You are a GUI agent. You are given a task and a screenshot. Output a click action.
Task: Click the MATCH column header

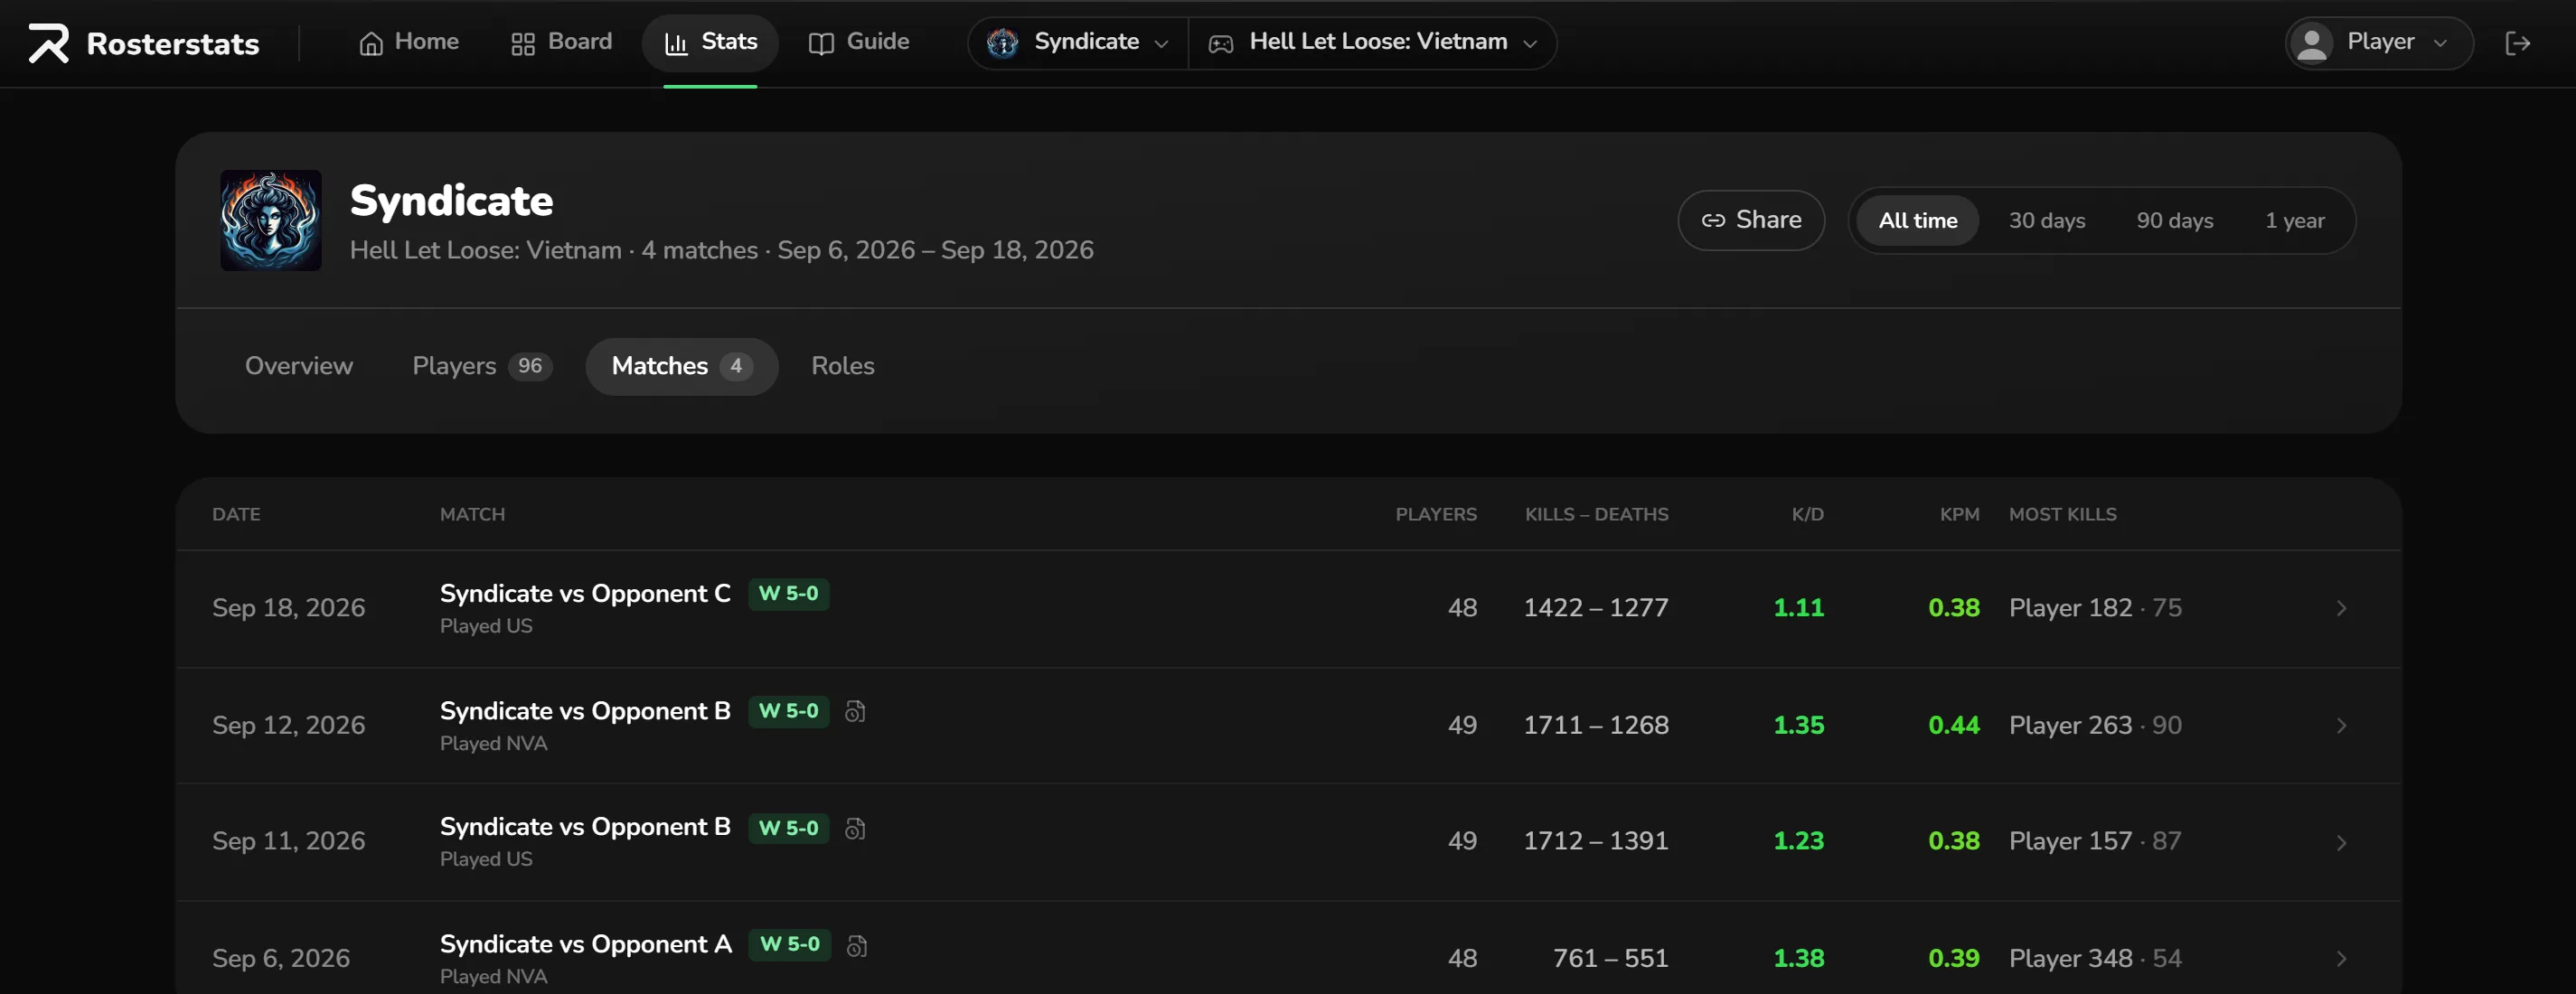pyautogui.click(x=472, y=514)
